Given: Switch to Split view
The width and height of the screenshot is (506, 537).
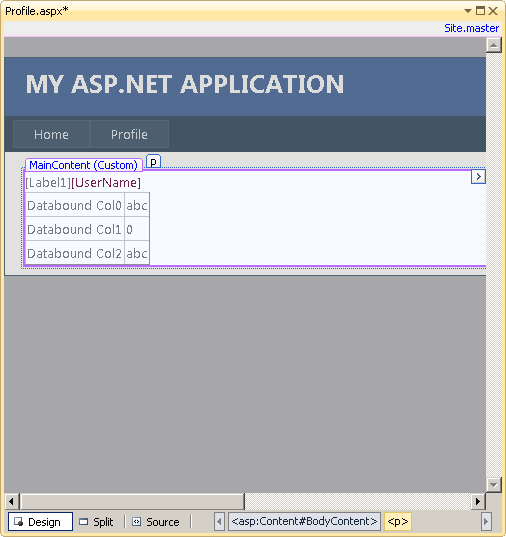Looking at the screenshot, I should (96, 522).
